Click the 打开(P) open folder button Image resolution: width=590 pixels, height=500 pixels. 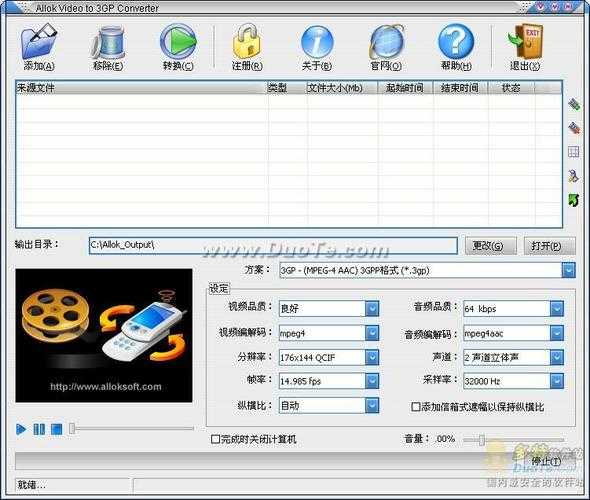click(549, 246)
